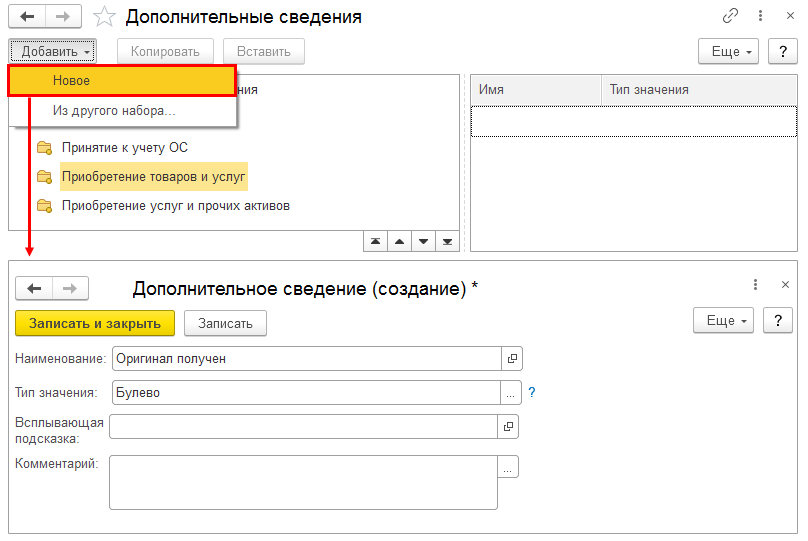Move item to bottom with arrow icon
Screen dimensions: 808x541
coord(447,241)
